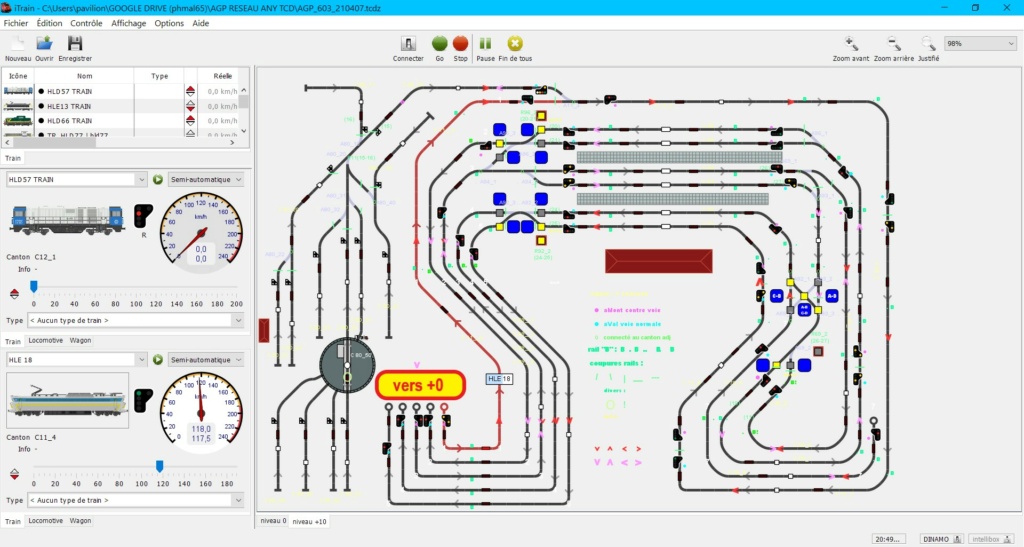Click the HLD57 TRAIN locomotive image

point(67,220)
